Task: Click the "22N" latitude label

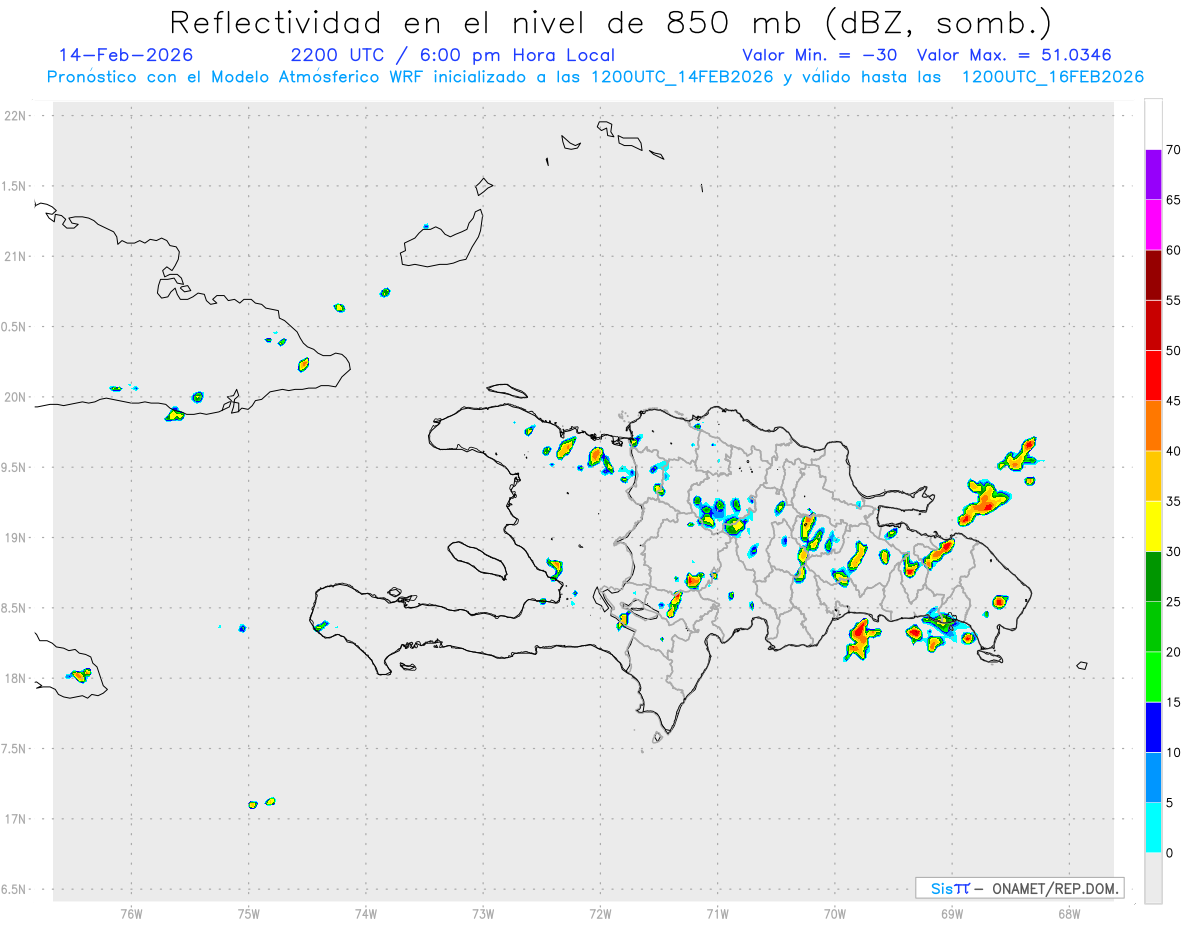Action: click(16, 116)
